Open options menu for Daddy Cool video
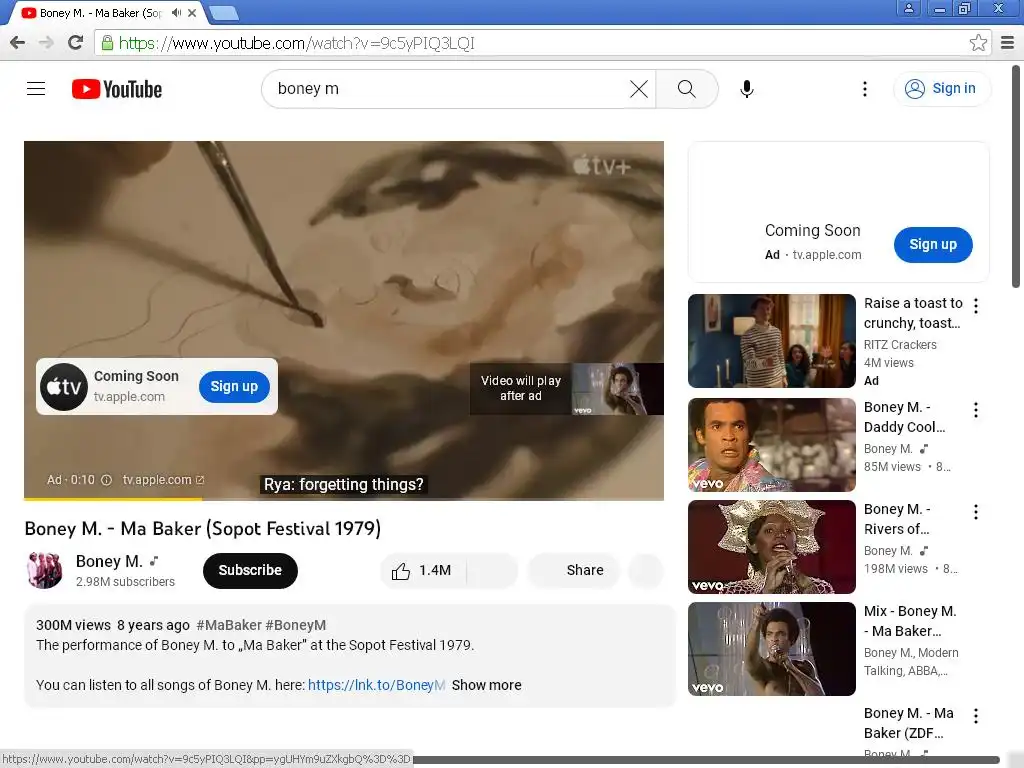 click(x=976, y=410)
